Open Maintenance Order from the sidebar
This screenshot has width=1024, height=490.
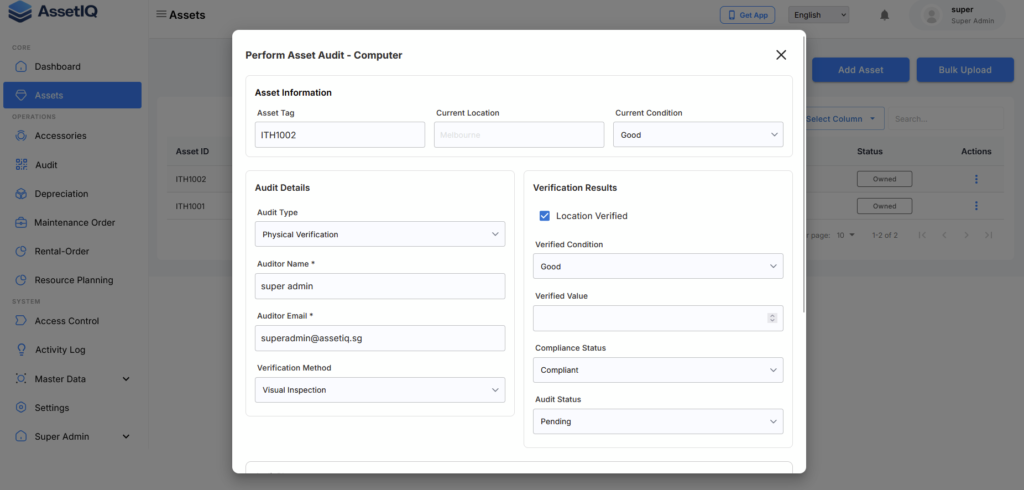pos(72,223)
